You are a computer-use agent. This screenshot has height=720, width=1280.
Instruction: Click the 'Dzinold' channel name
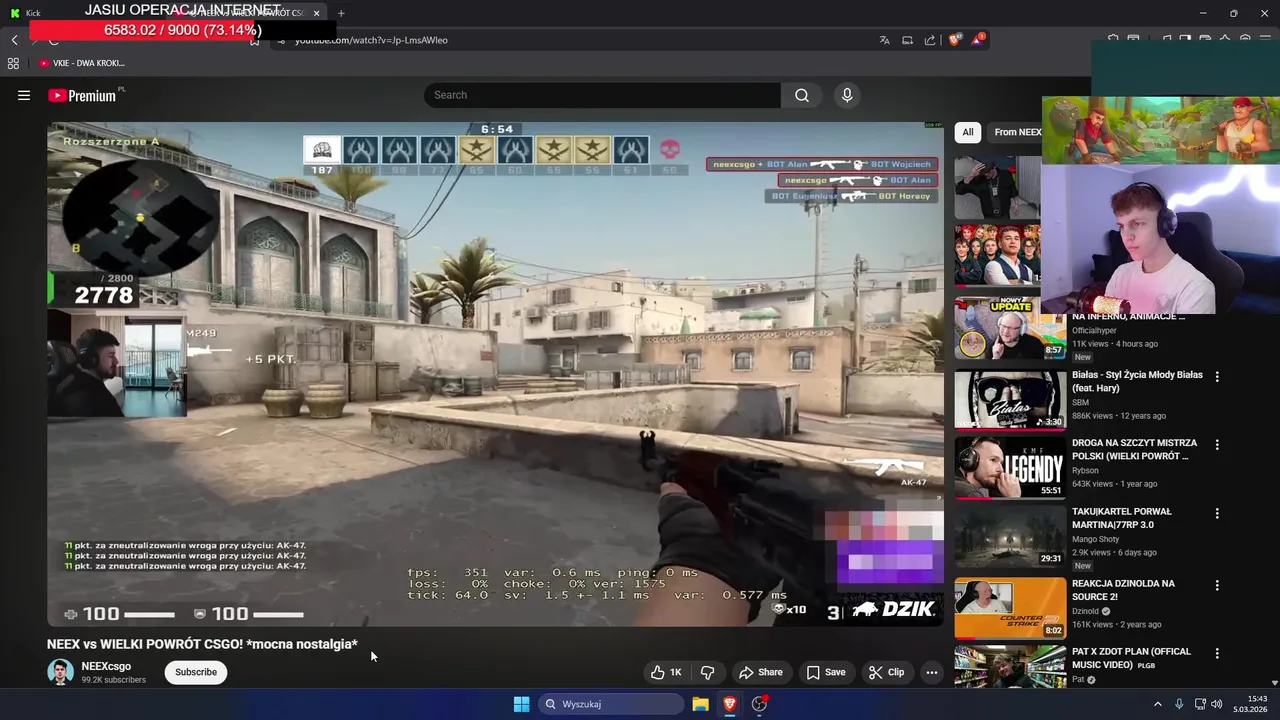1085,611
